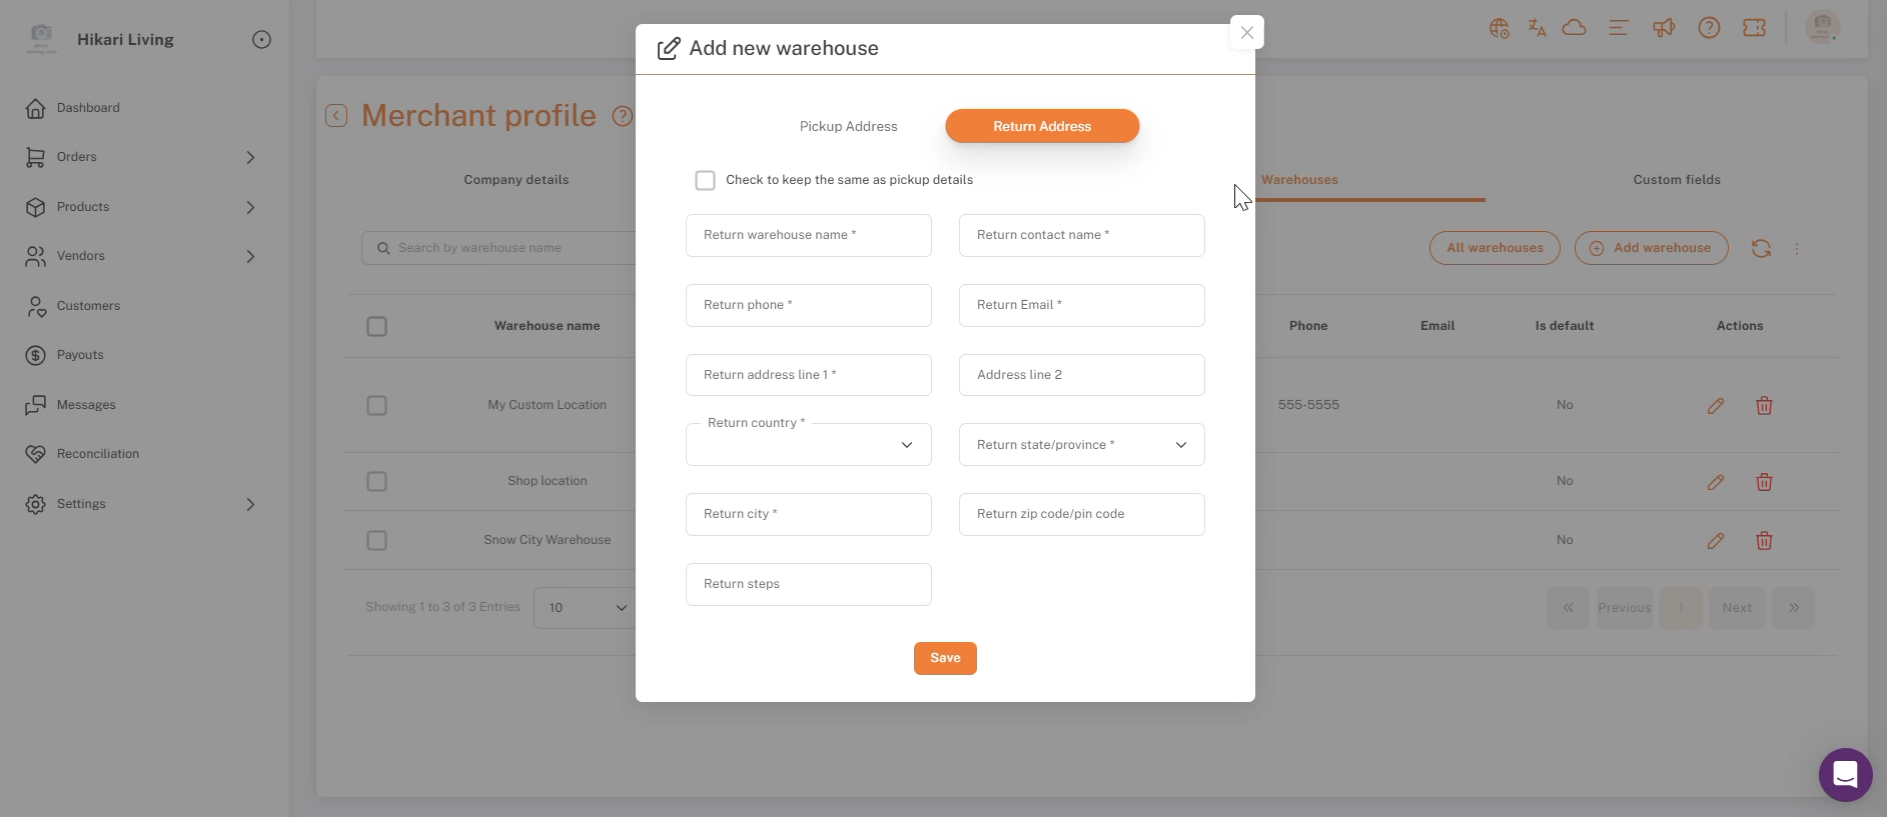Viewport: 1887px width, 817px height.
Task: Switch to the Company details tab
Action: 516,180
